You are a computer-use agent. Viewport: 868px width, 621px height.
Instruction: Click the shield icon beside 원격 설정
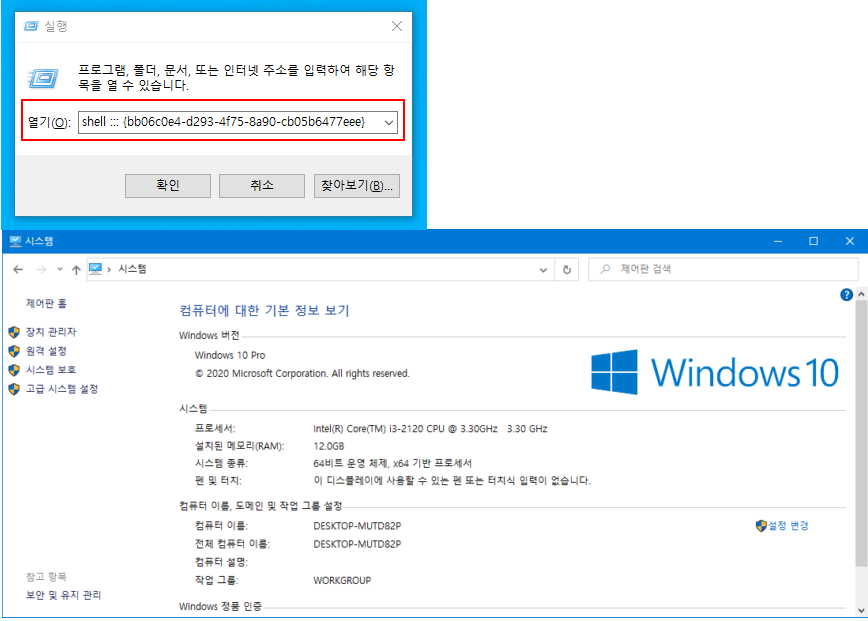[14, 351]
